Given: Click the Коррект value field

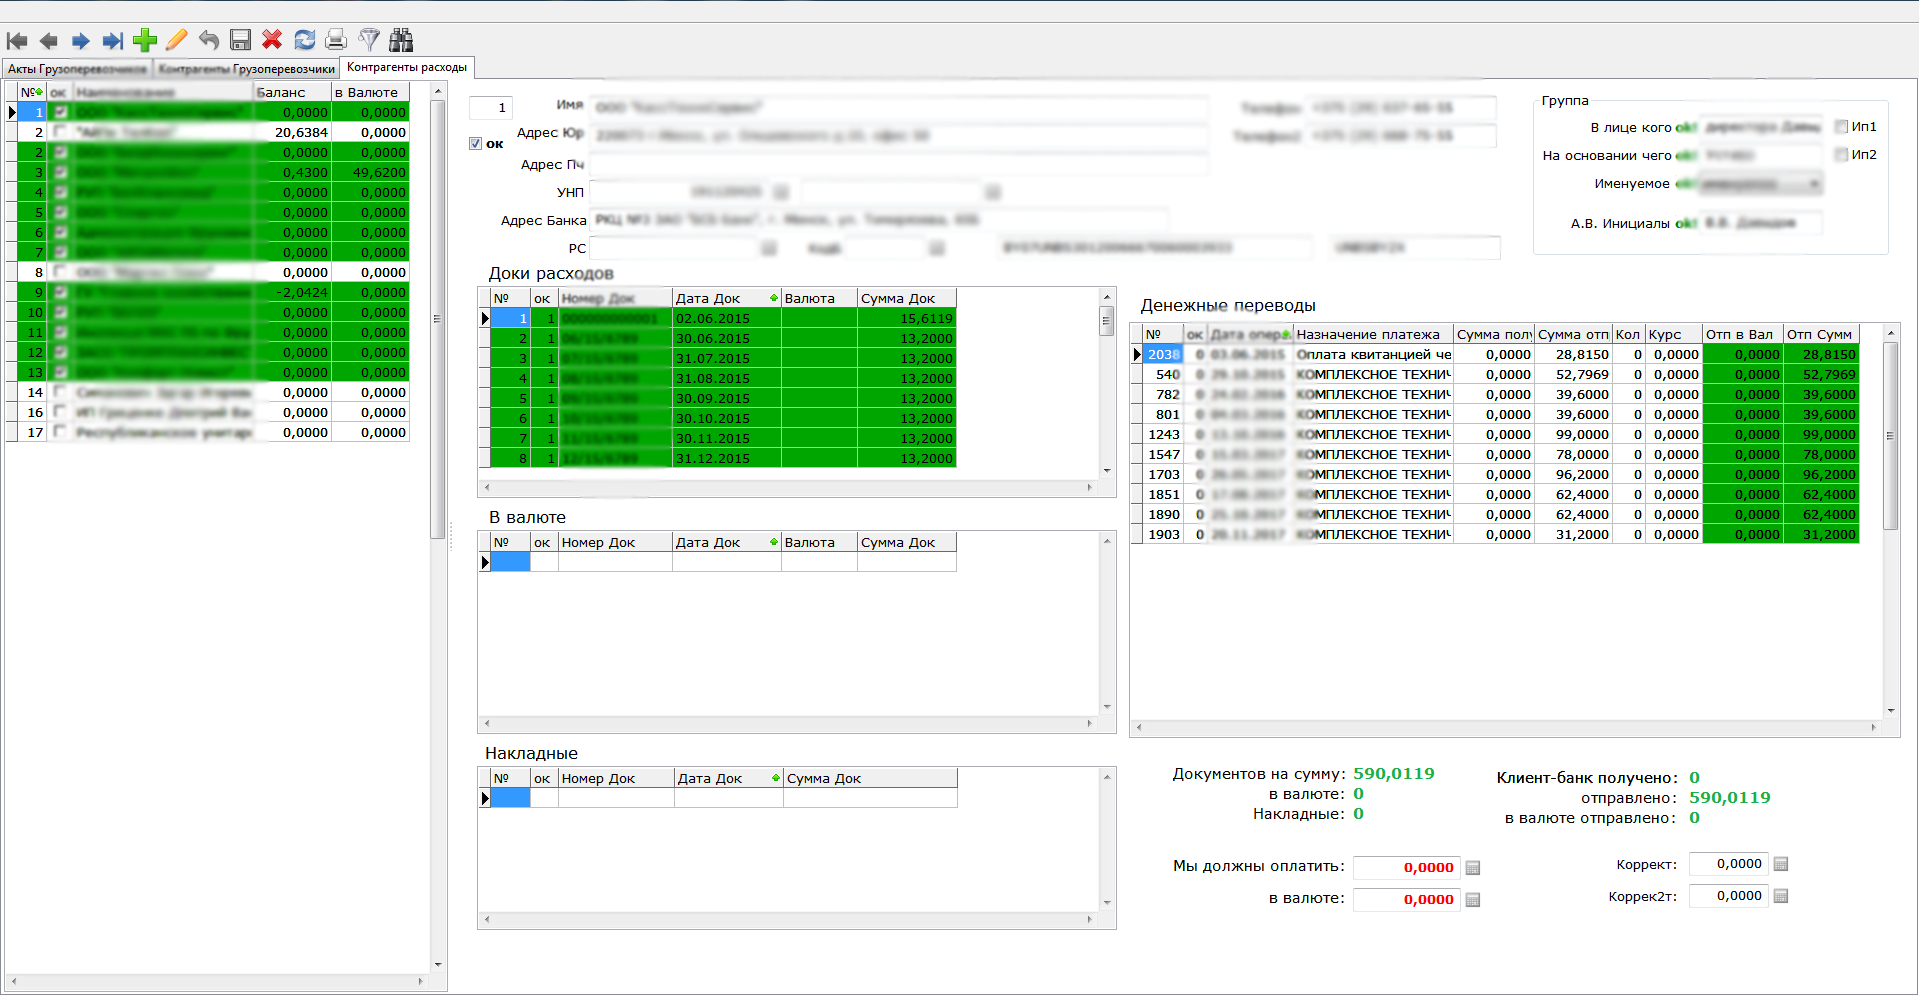Looking at the screenshot, I should pyautogui.click(x=1728, y=864).
